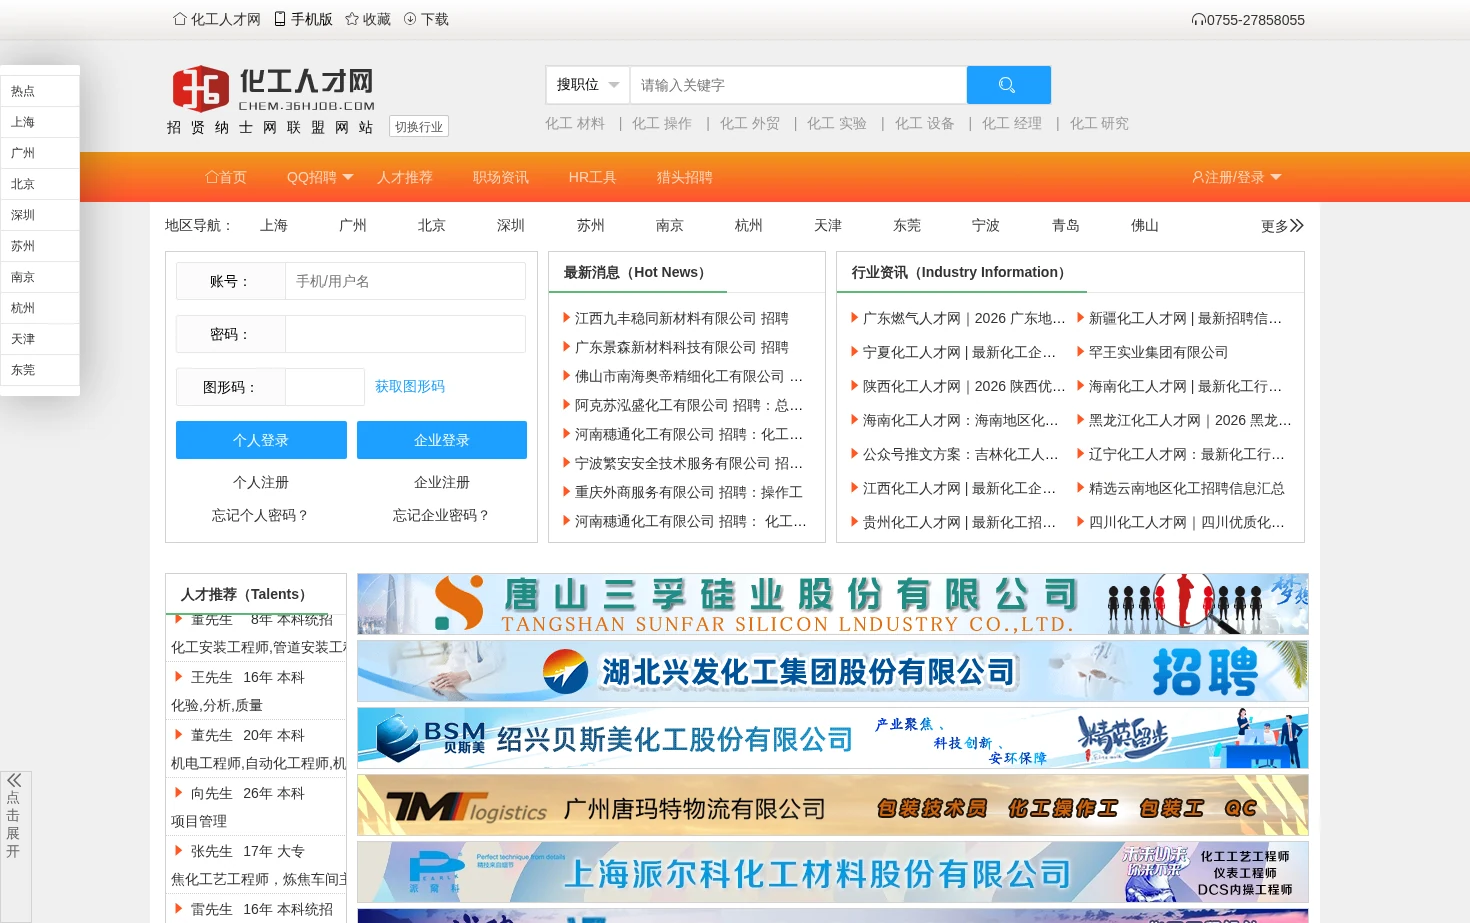Select 上海 in the region navigation bar
Image resolution: width=1470 pixels, height=923 pixels.
[x=274, y=225]
